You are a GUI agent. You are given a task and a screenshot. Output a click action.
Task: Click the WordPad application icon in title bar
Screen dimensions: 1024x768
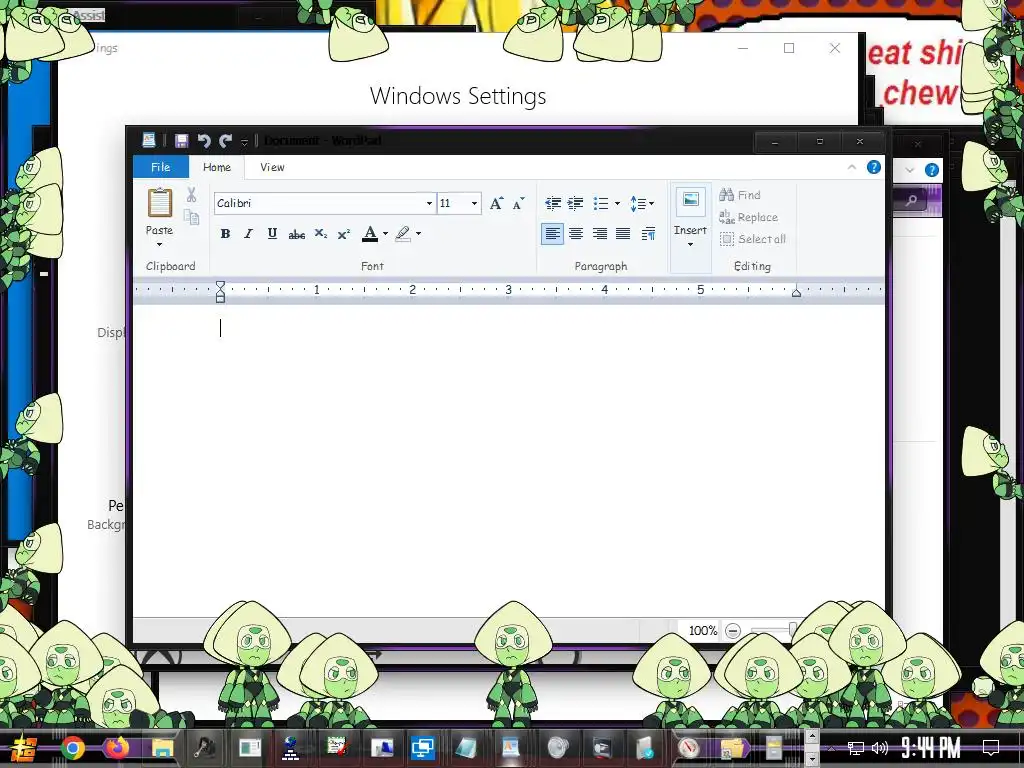coord(149,140)
